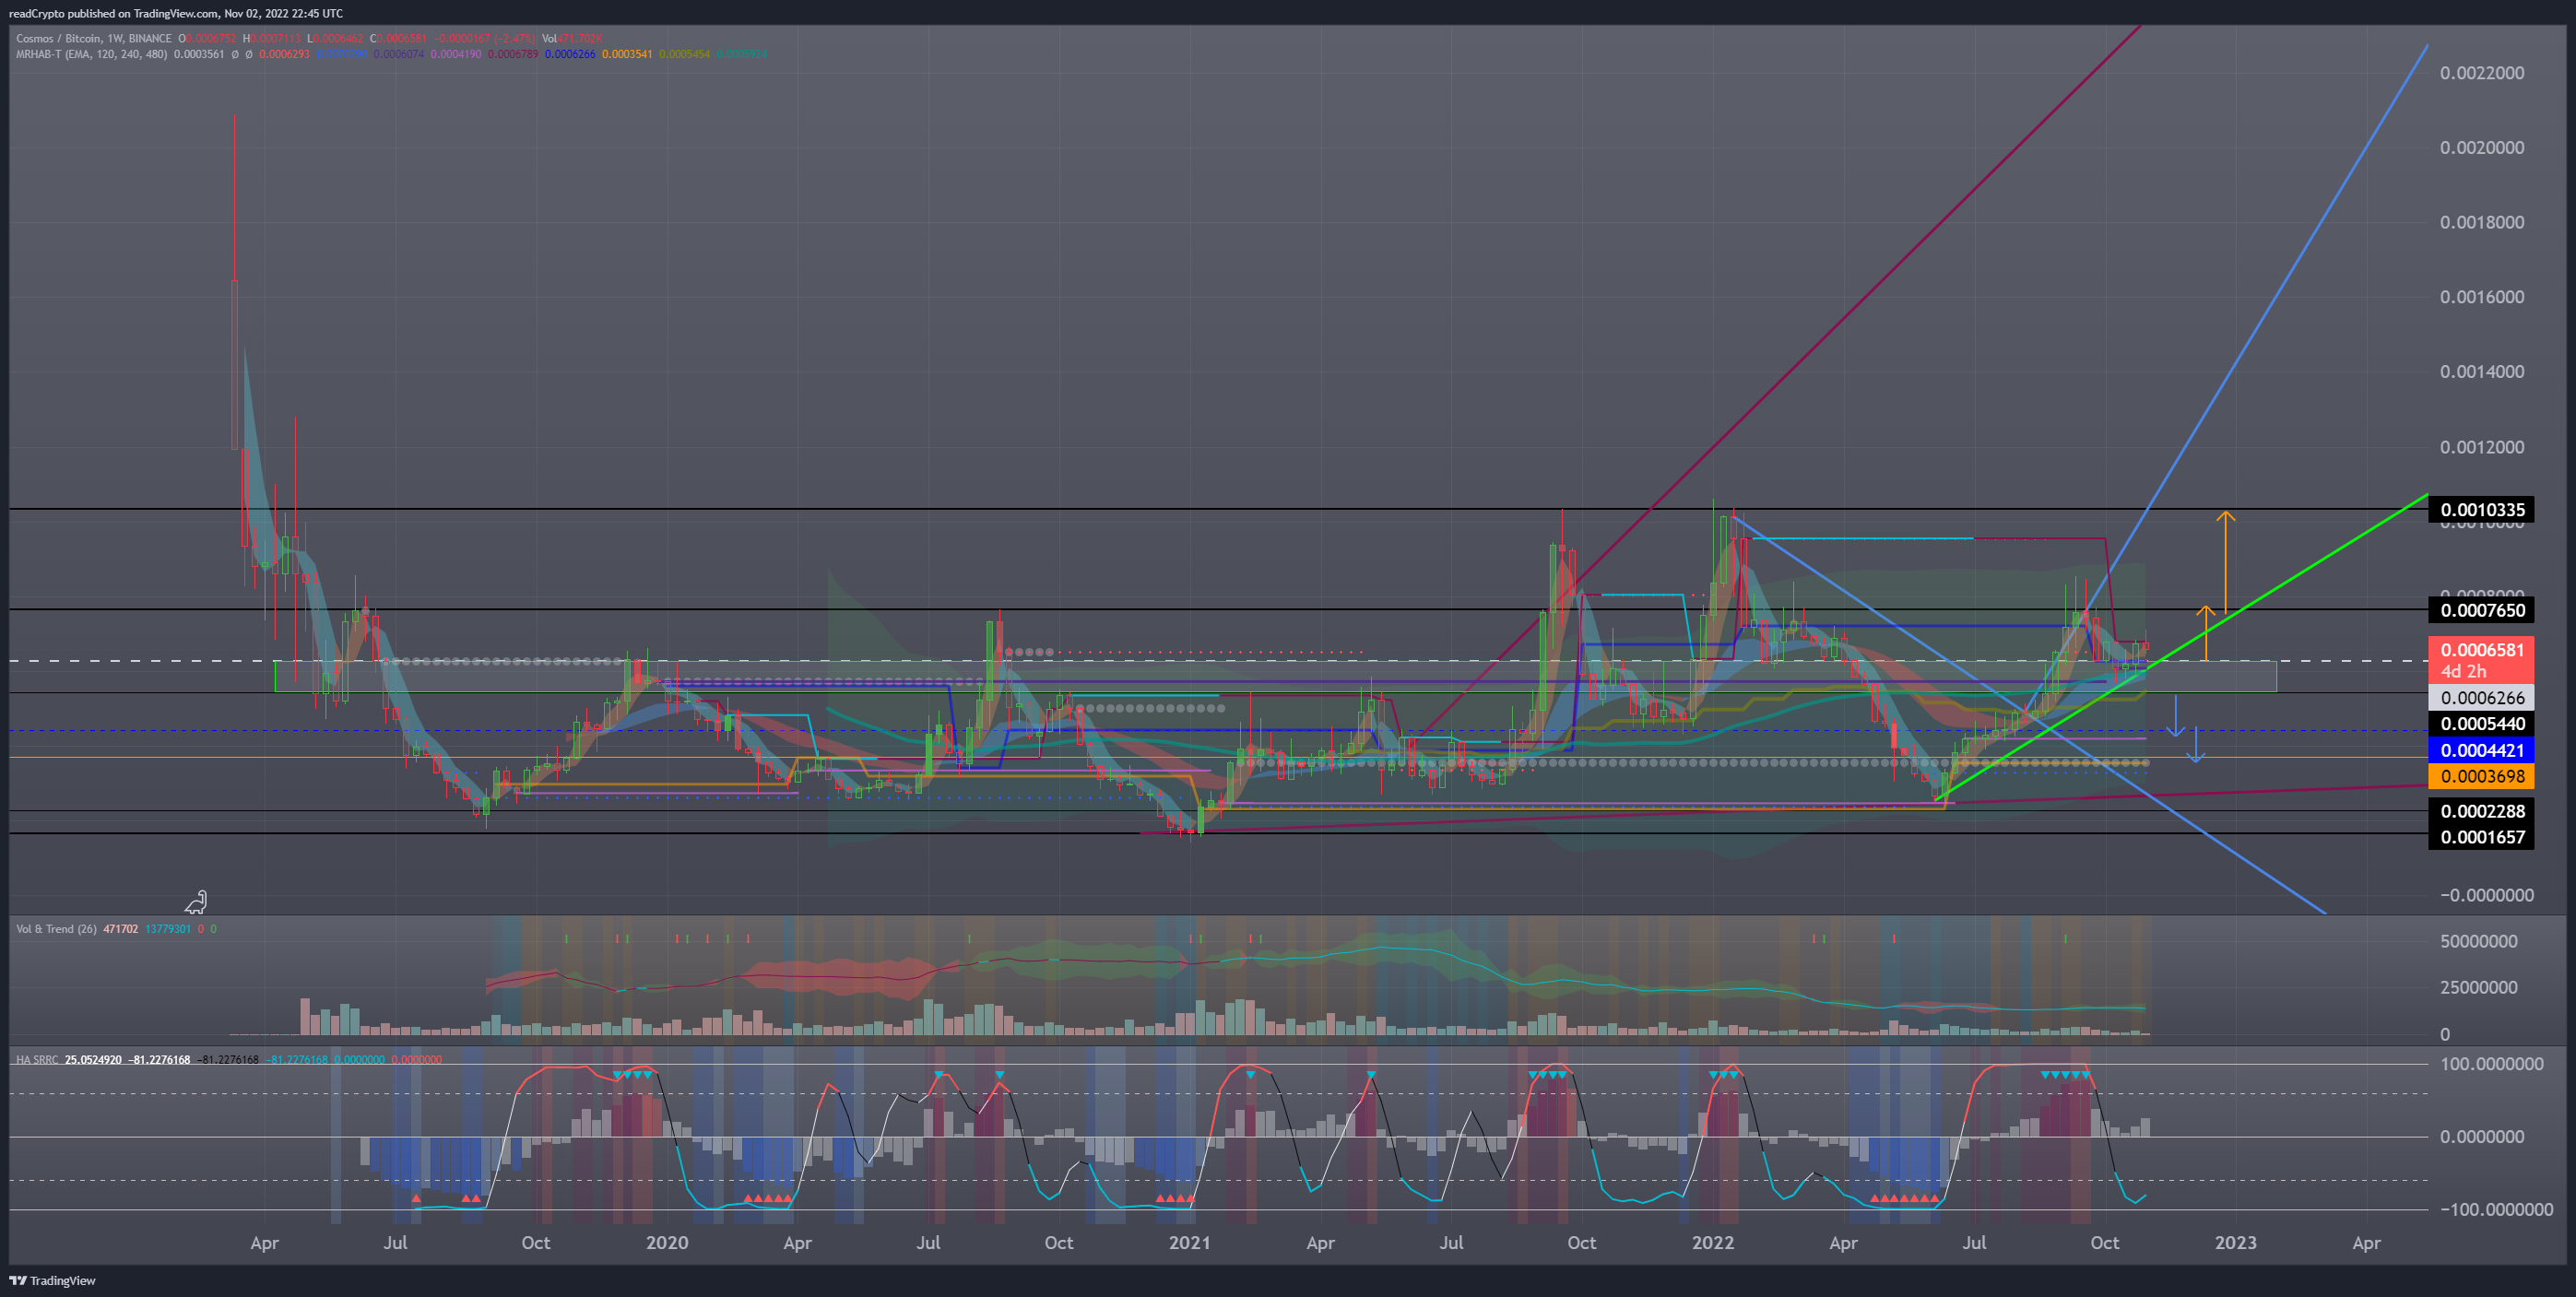Click the 0.0005440 price level label
The height and width of the screenshot is (1297, 2576).
(2481, 724)
